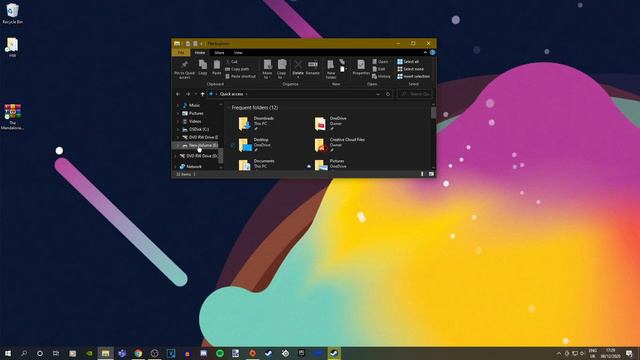Viewport: 640px width, 360px height.
Task: Open the address bar history dropdown
Action: tap(378, 94)
